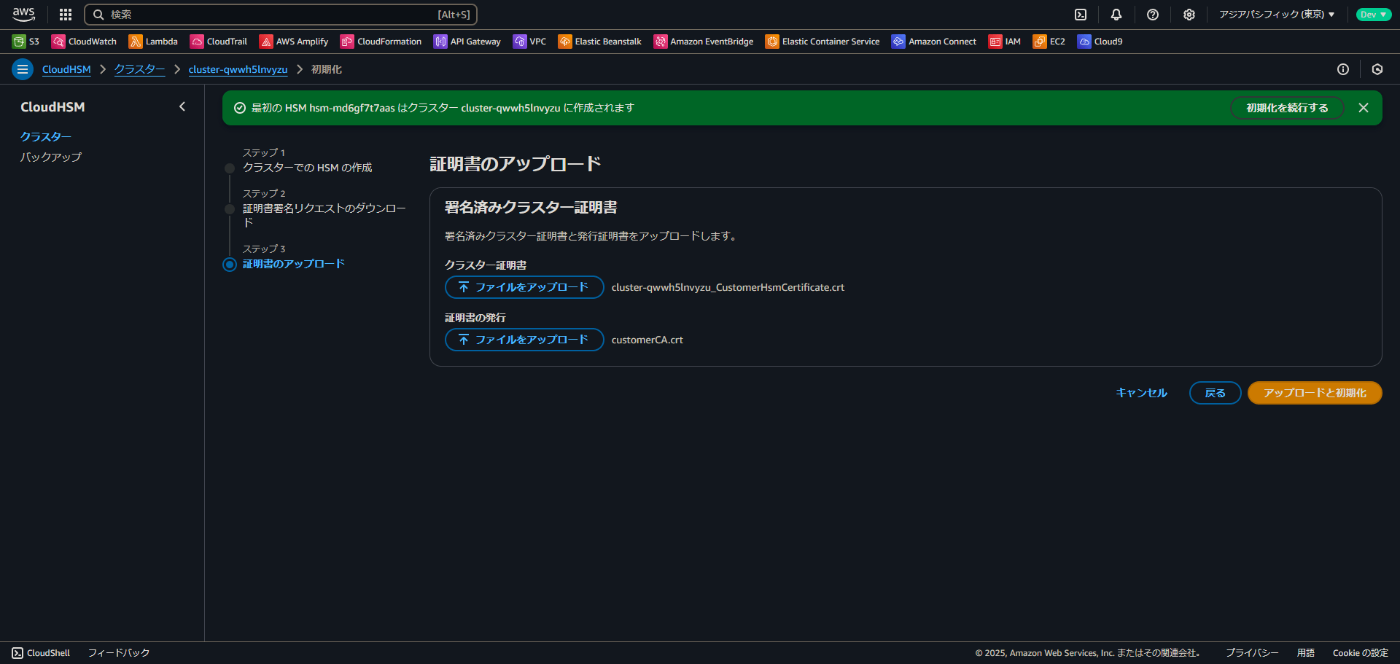Open Elastic Container Service shortcut
The image size is (1400, 664).
[823, 42]
